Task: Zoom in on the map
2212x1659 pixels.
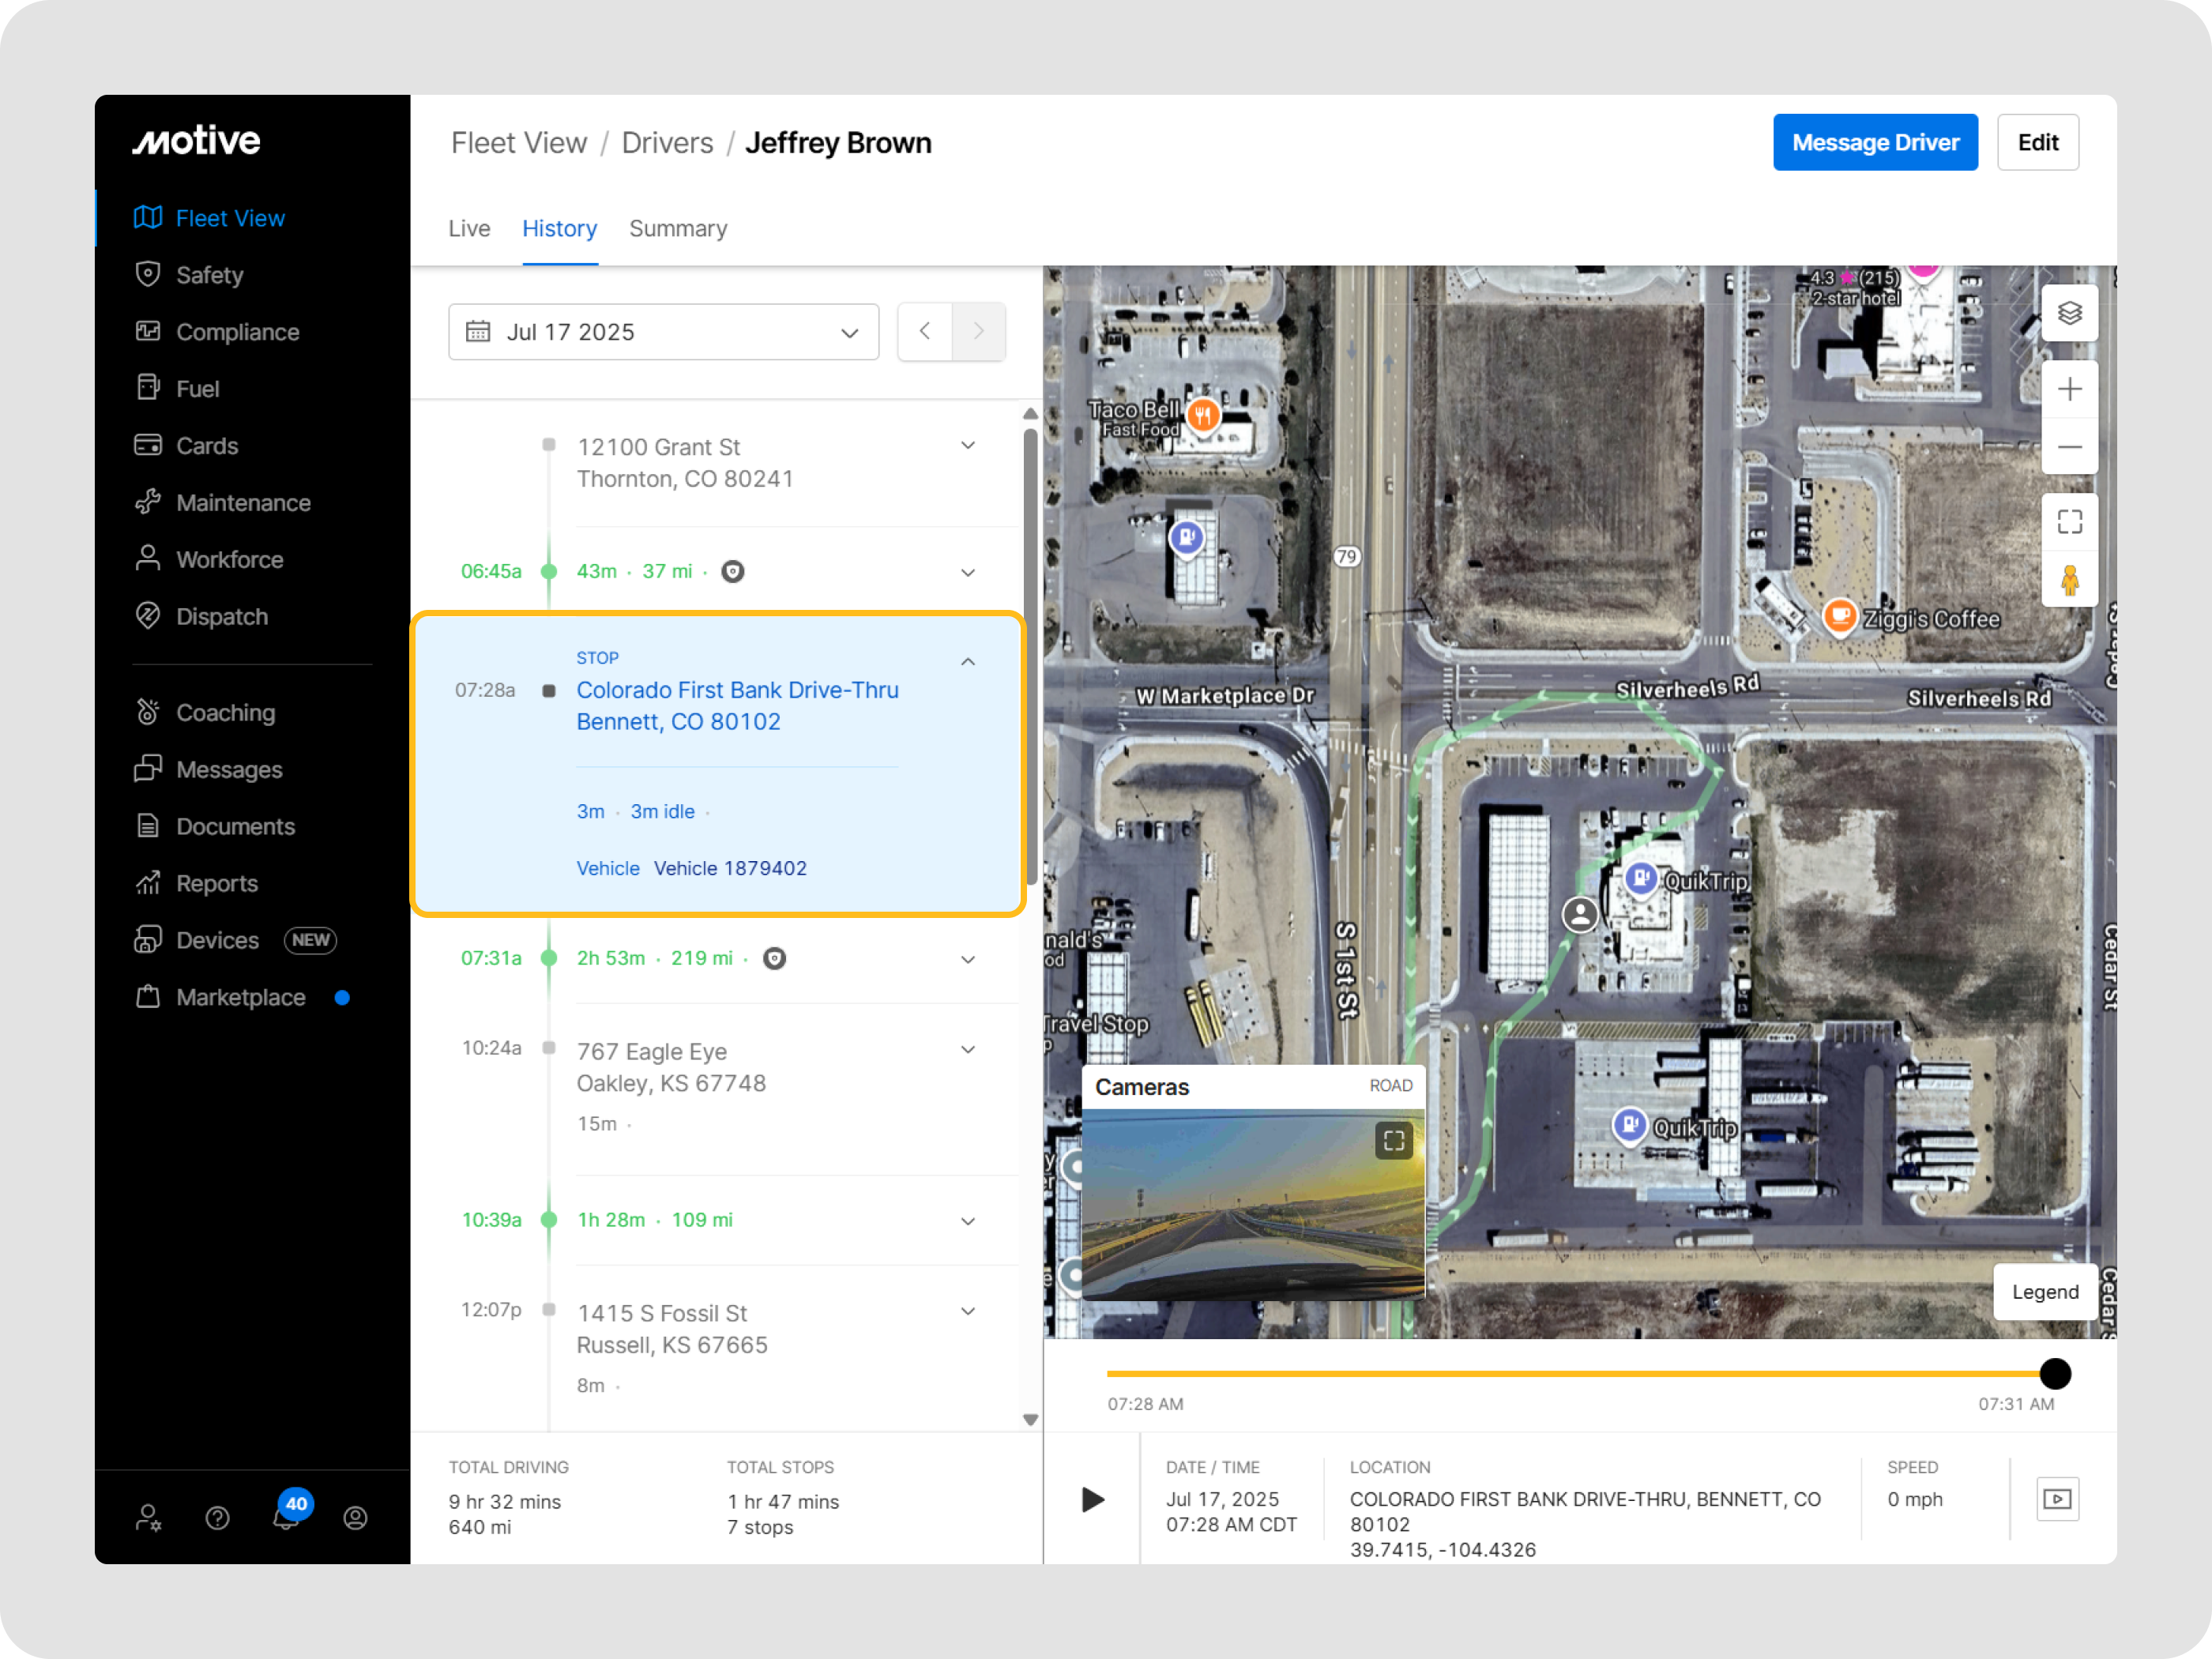Action: pos(2069,389)
